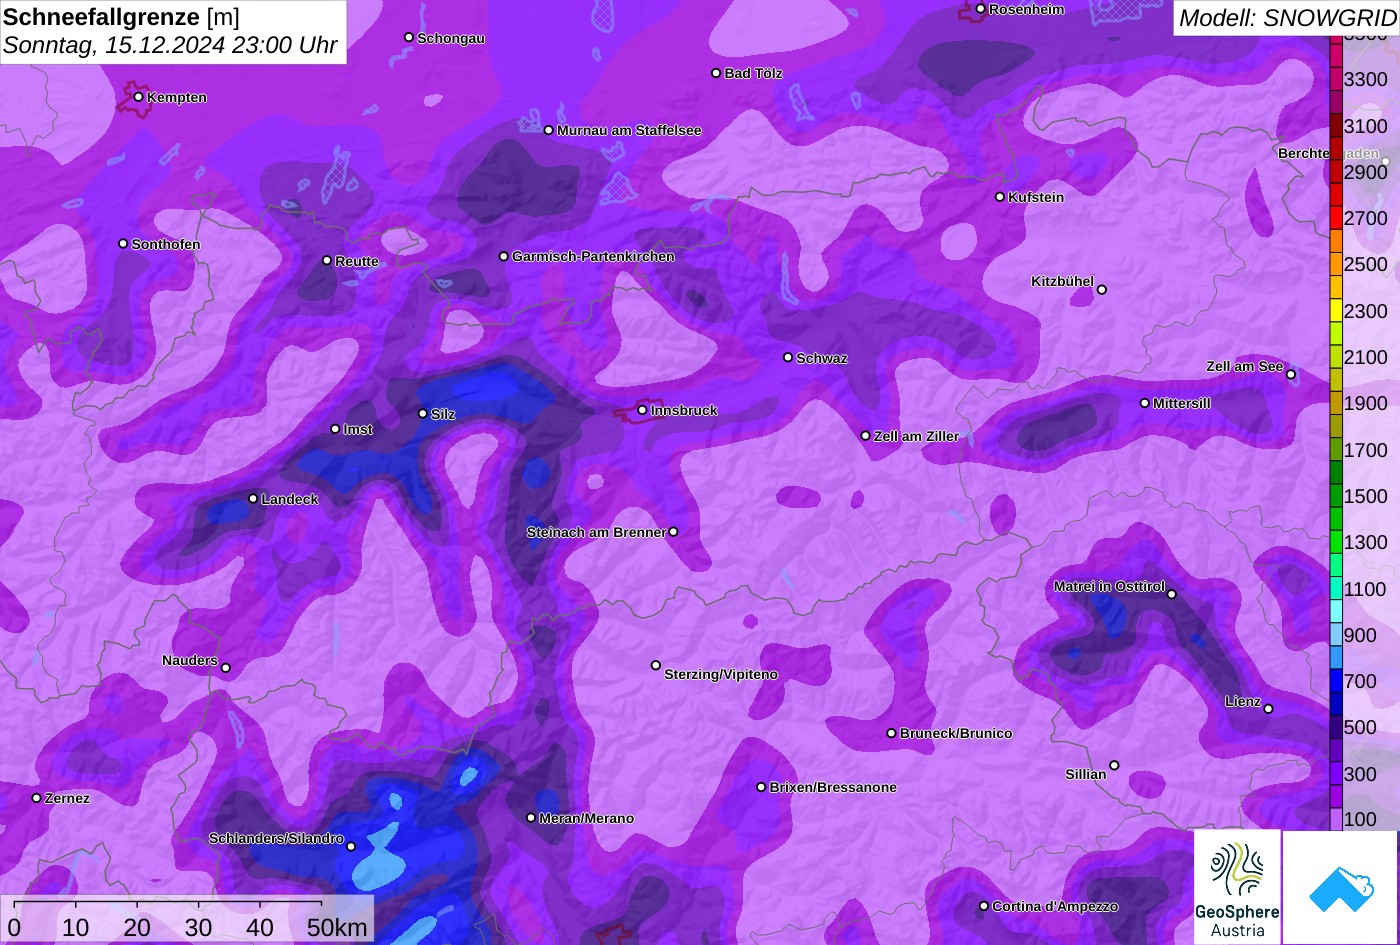This screenshot has width=1400, height=945.
Task: Click the Steinach am Brenner label
Action: (596, 532)
